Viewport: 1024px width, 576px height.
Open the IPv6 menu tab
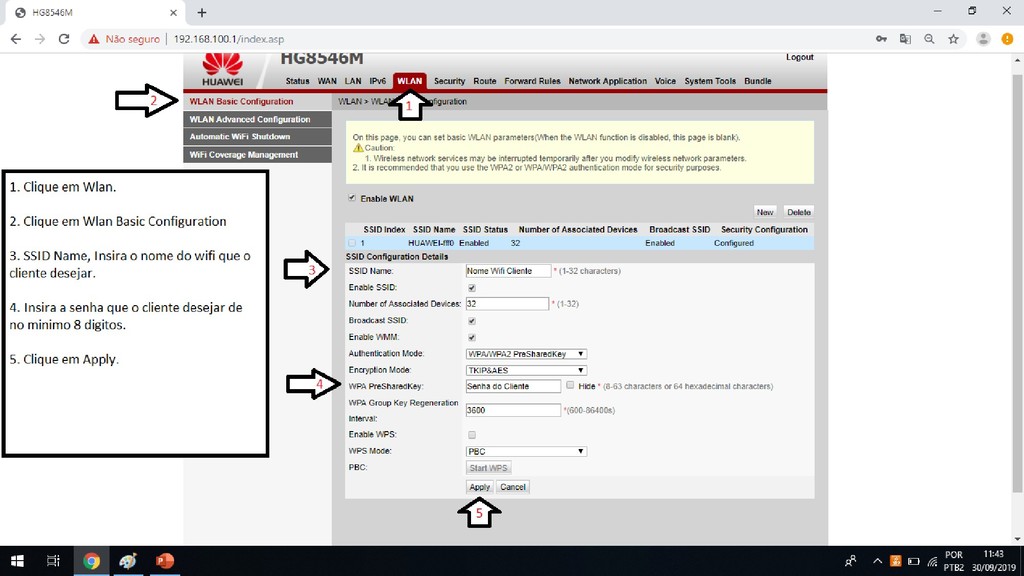pos(377,81)
